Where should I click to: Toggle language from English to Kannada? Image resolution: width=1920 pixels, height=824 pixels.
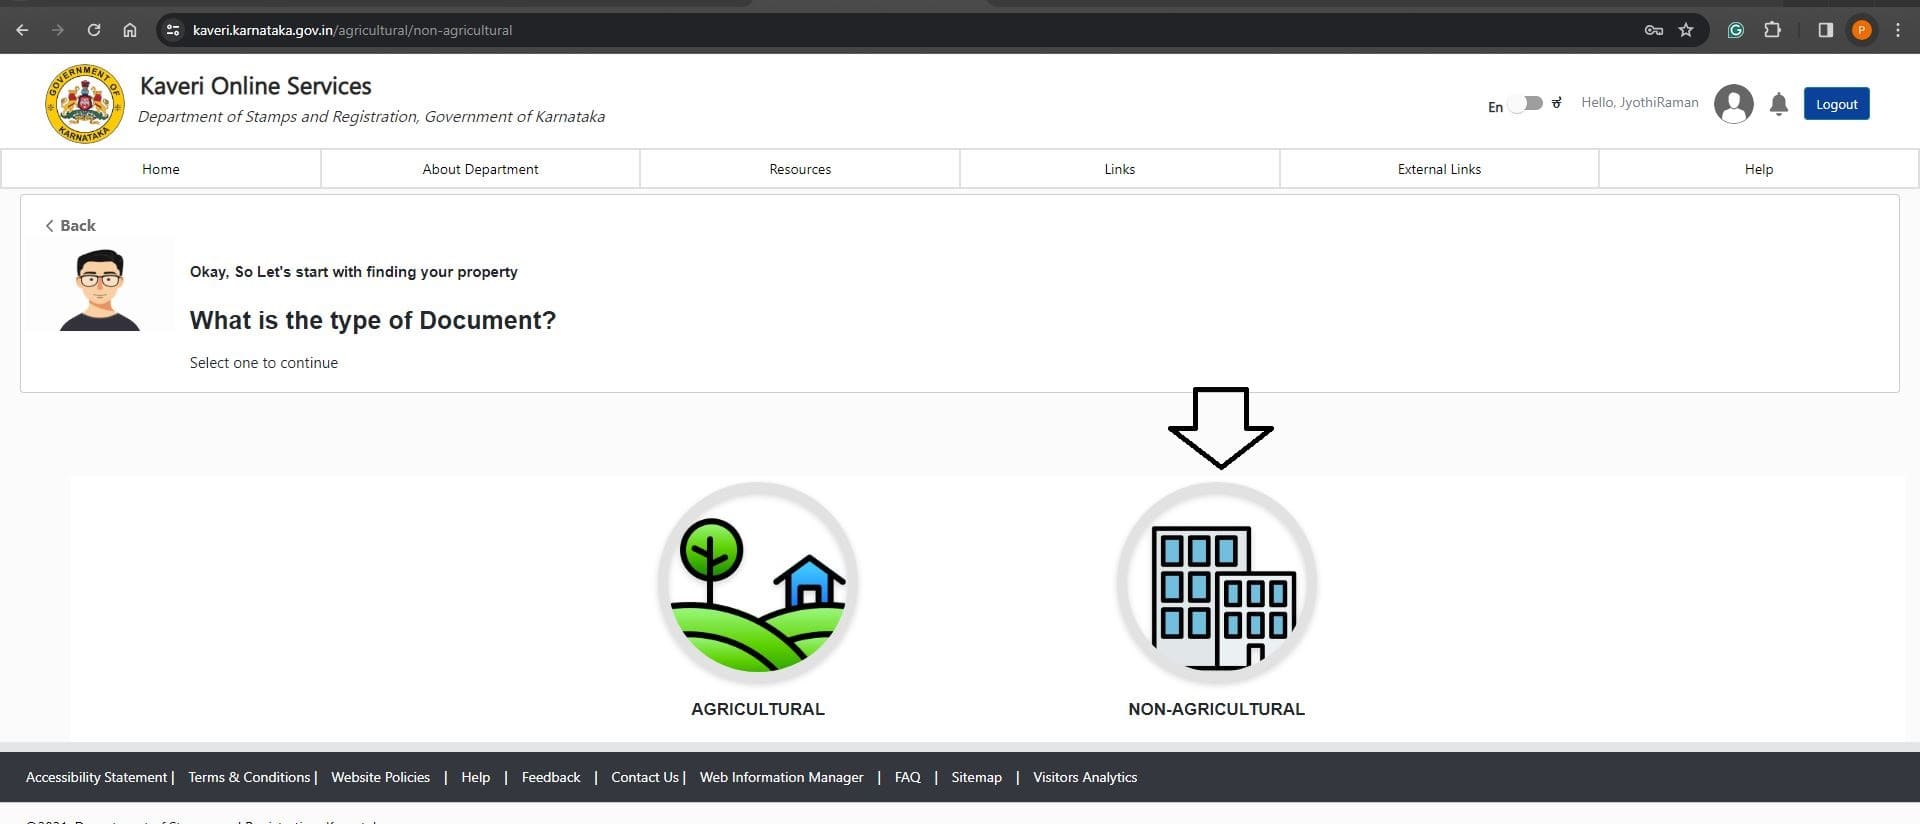[x=1526, y=104]
